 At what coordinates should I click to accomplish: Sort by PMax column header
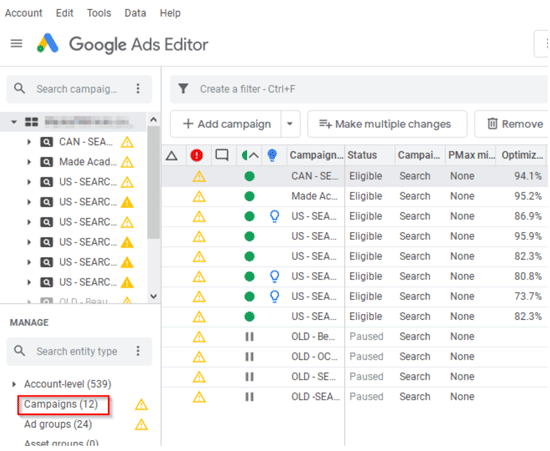tap(471, 155)
